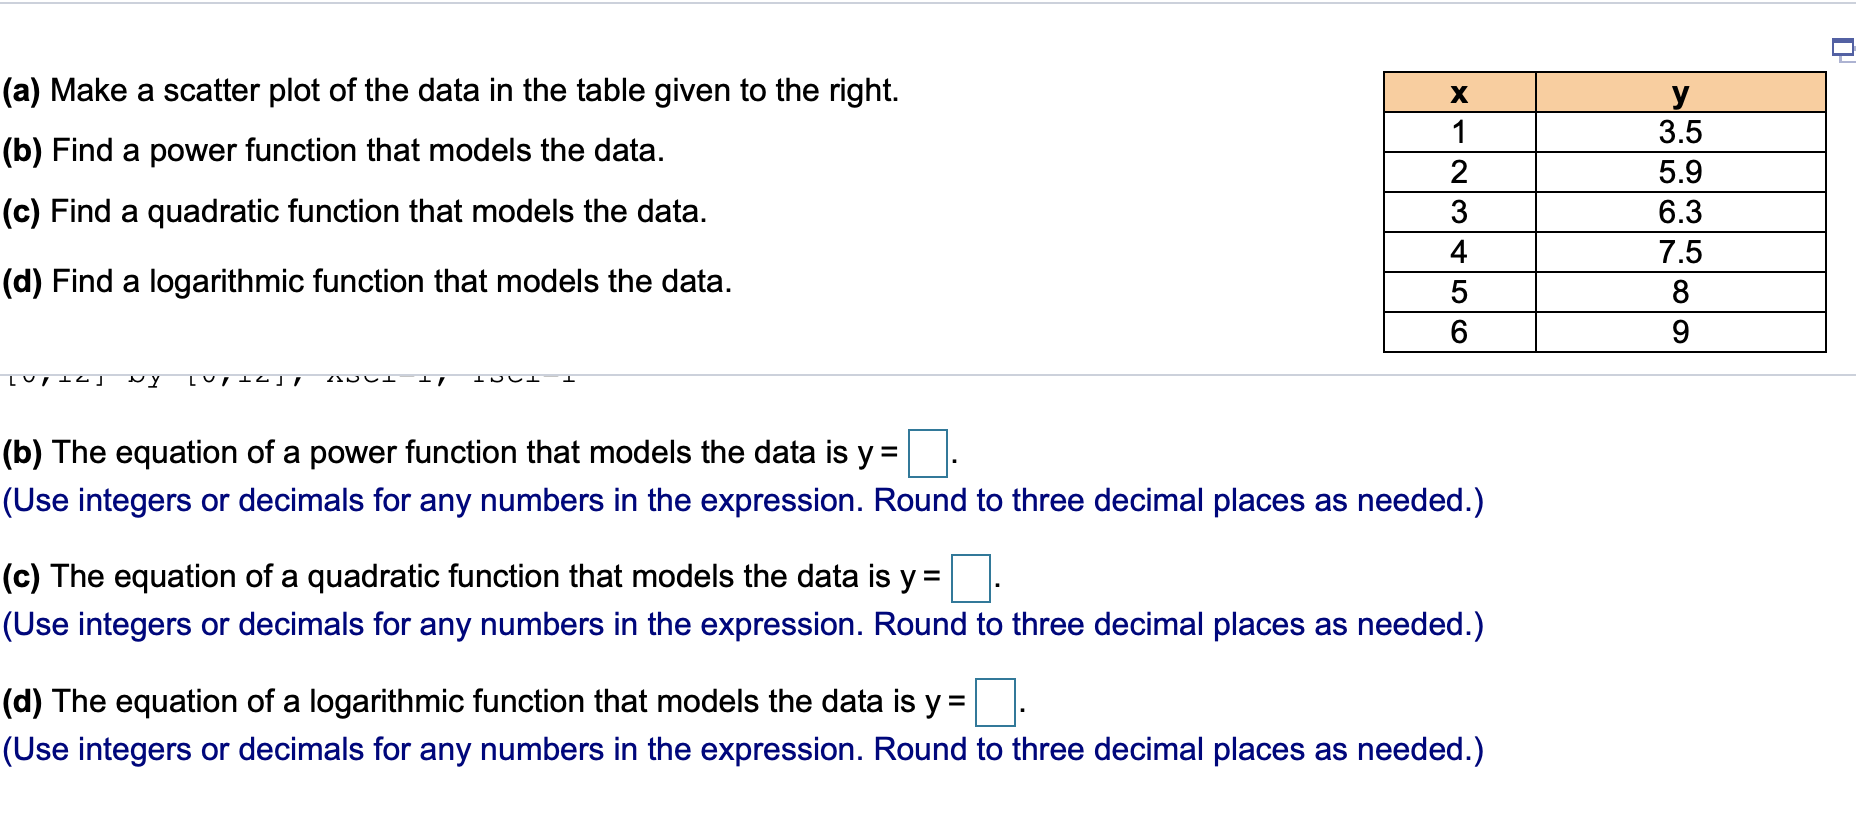Click the table cell containing 9
Viewport: 1856px width, 834px height.
1681,331
